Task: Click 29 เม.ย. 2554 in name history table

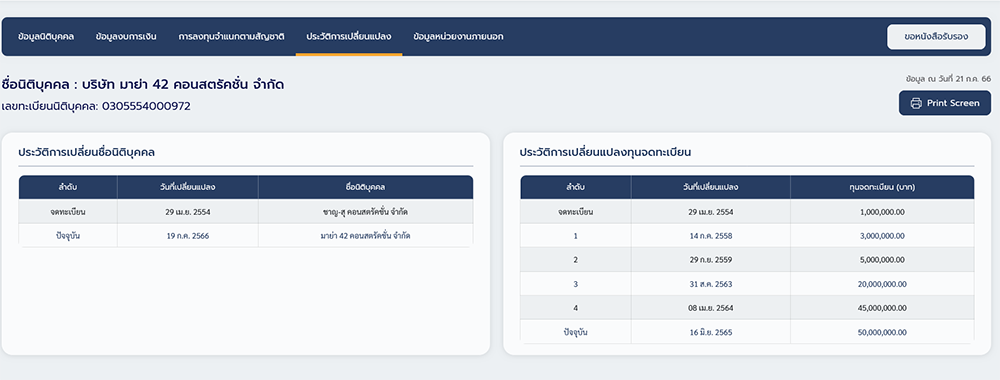Action: (188, 212)
